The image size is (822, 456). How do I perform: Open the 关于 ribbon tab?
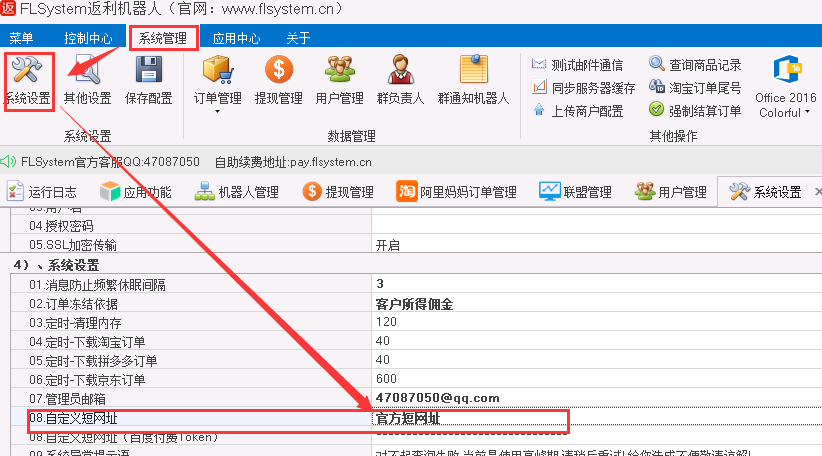point(298,38)
